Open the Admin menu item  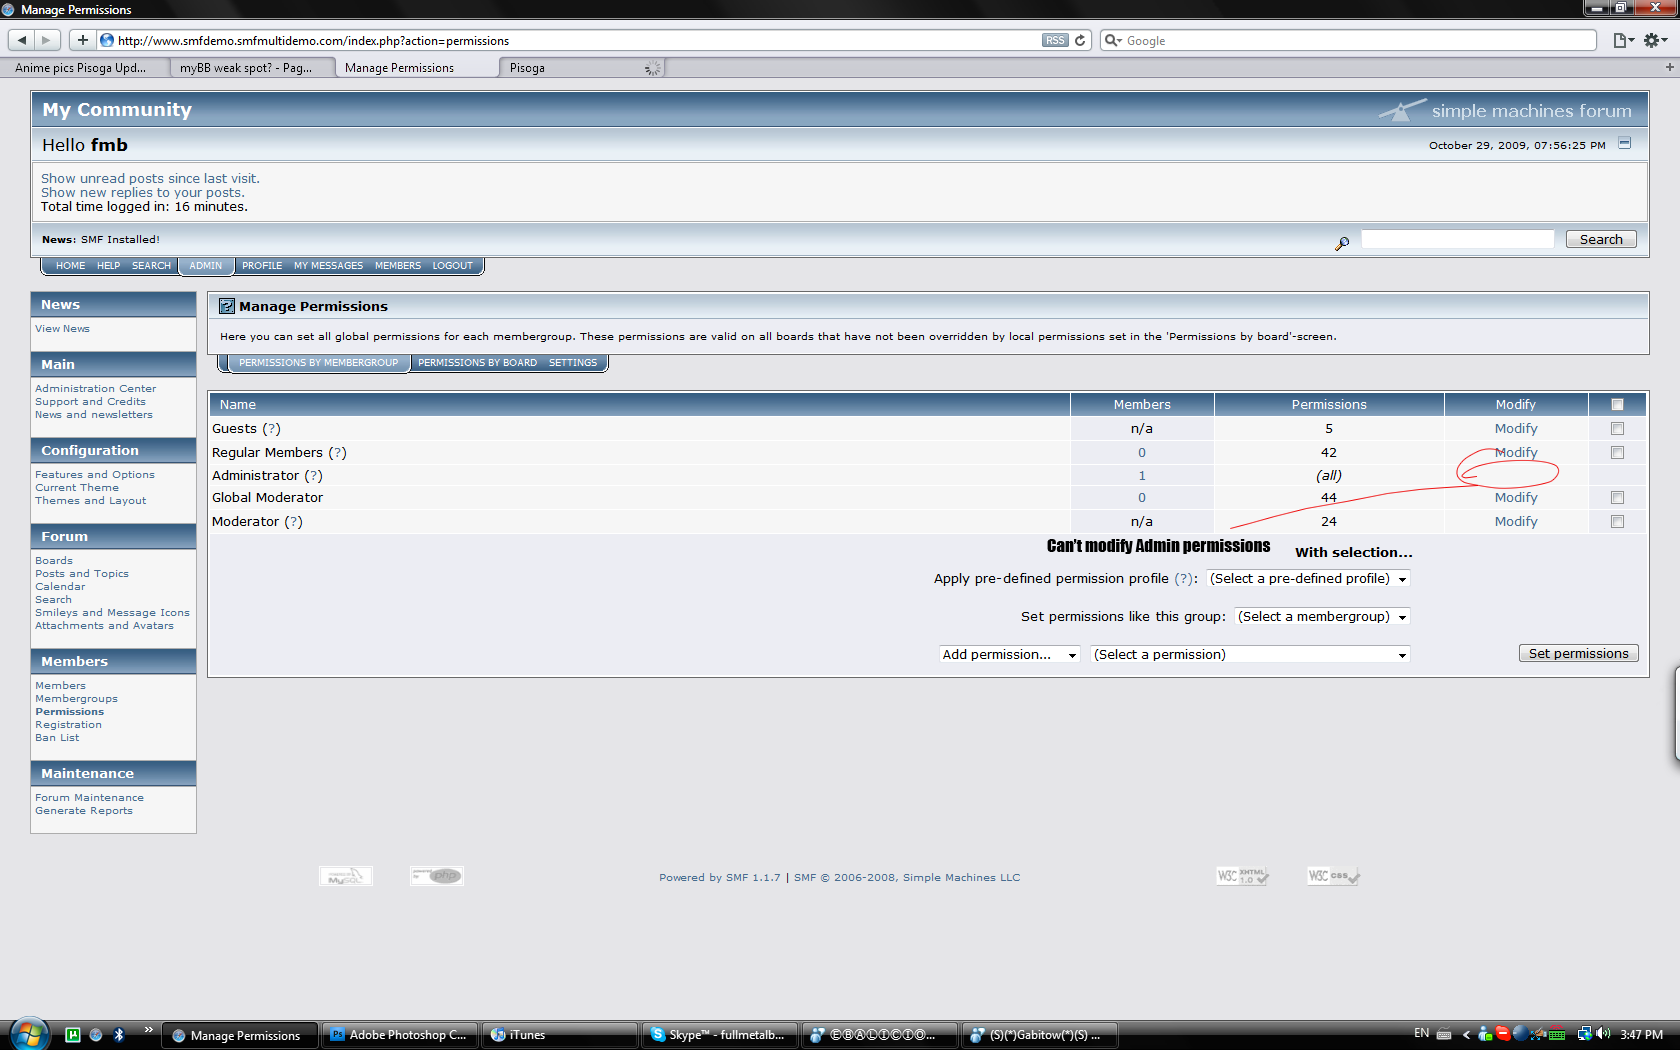[x=206, y=266]
